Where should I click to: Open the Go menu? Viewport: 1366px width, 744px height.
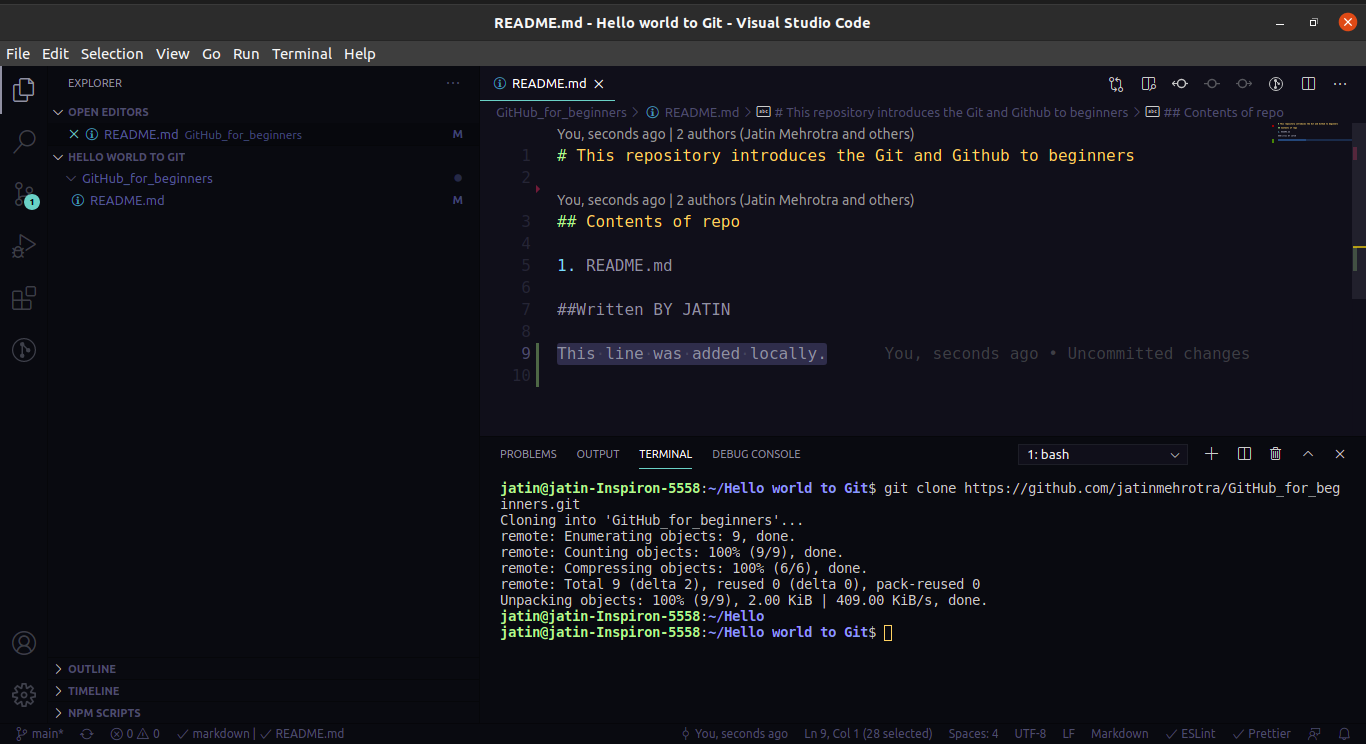[x=211, y=54]
